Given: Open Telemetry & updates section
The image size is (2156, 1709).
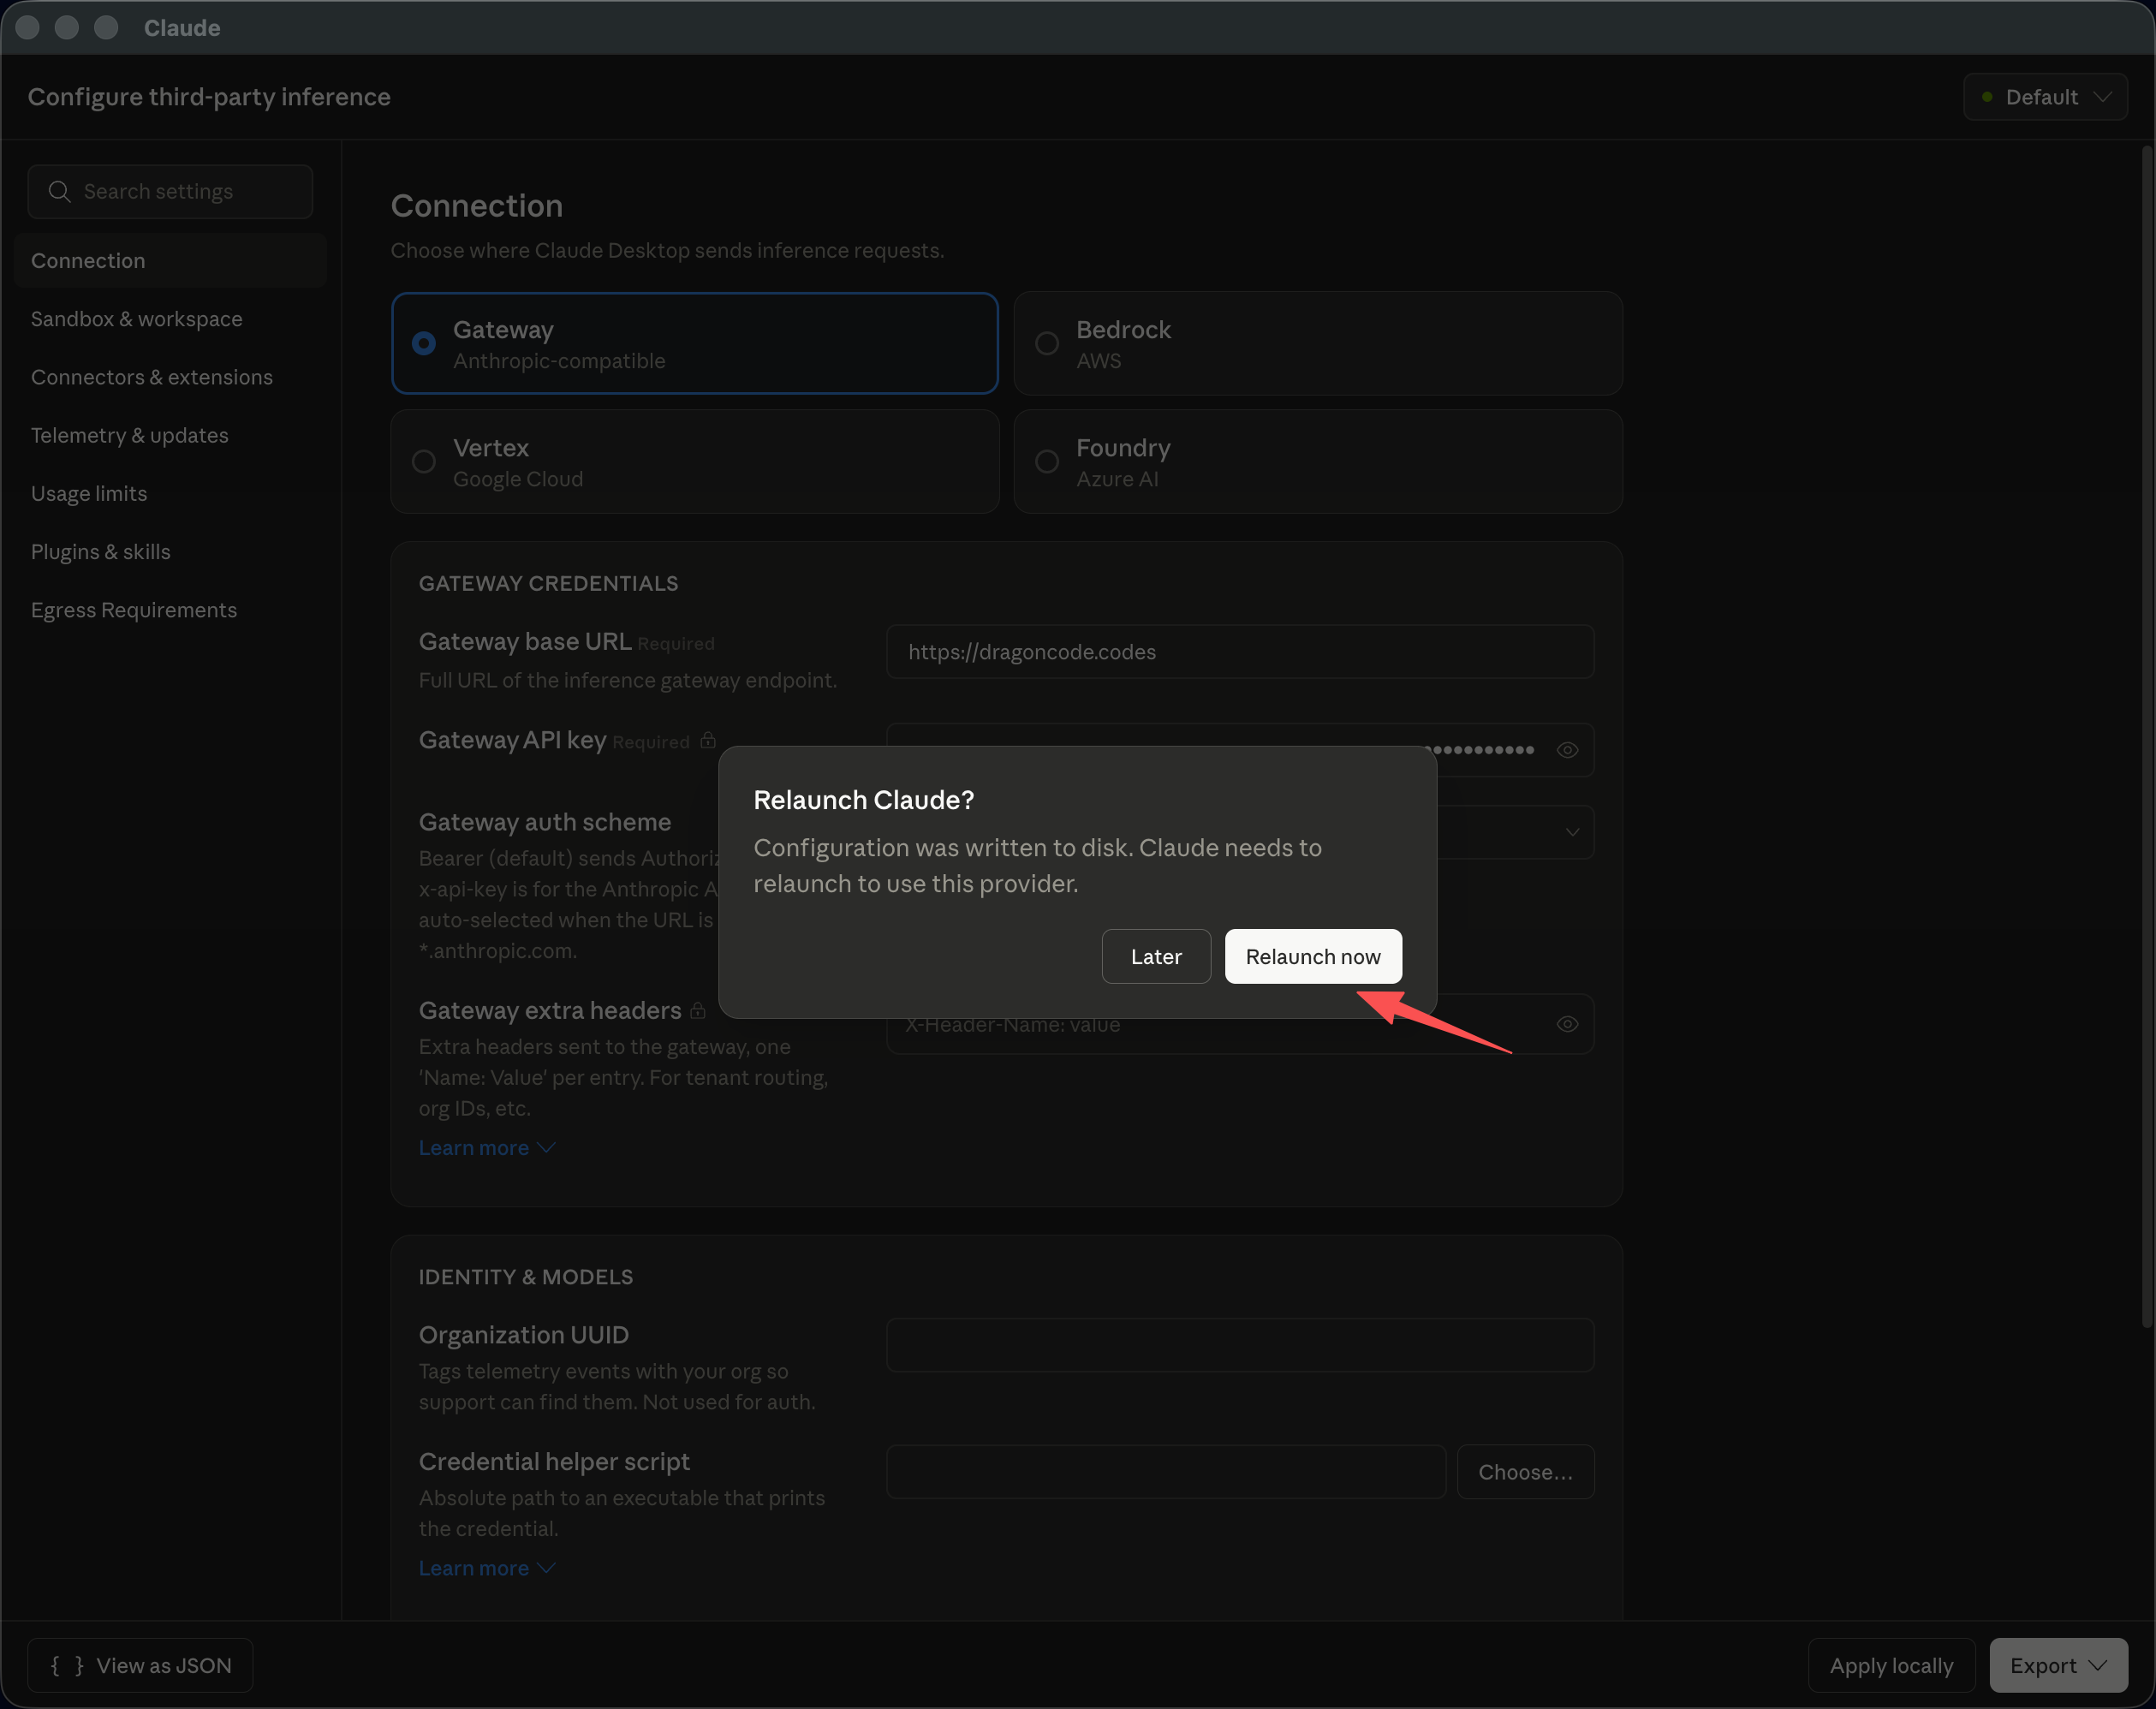Looking at the screenshot, I should [170, 435].
